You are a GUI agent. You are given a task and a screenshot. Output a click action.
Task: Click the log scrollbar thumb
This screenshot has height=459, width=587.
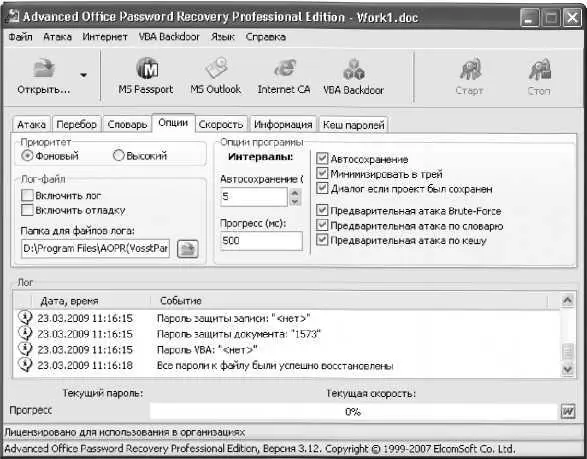coord(568,352)
